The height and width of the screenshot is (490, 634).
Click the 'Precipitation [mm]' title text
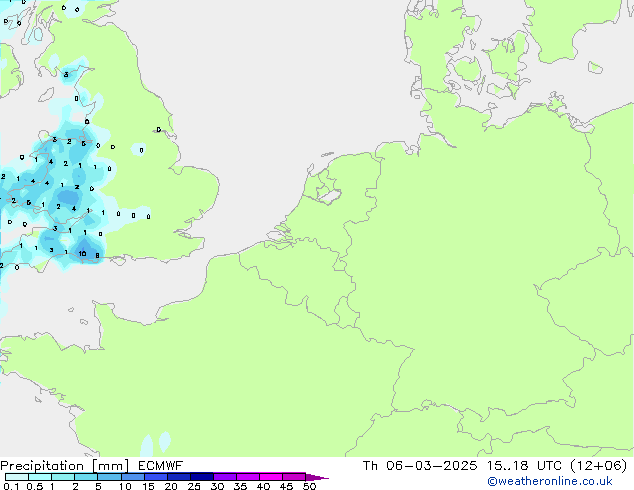(x=65, y=466)
